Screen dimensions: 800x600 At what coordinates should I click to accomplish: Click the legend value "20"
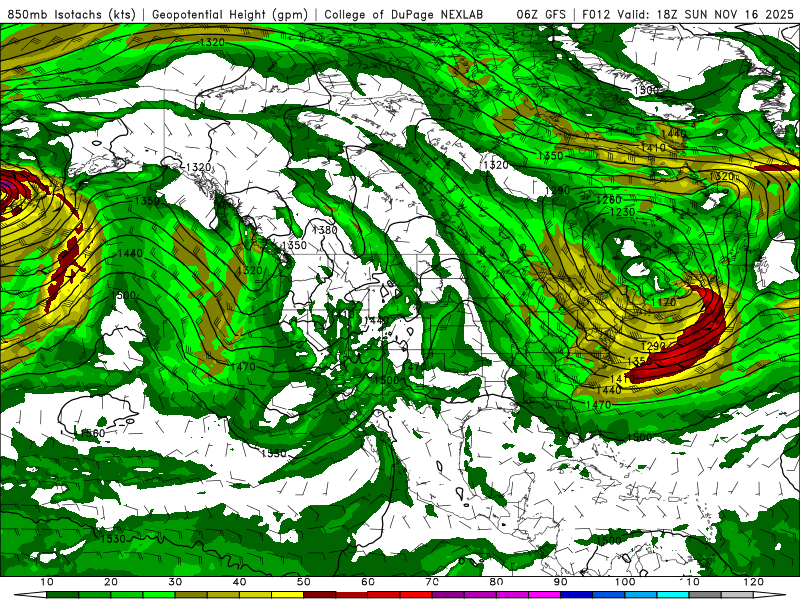pos(111,582)
